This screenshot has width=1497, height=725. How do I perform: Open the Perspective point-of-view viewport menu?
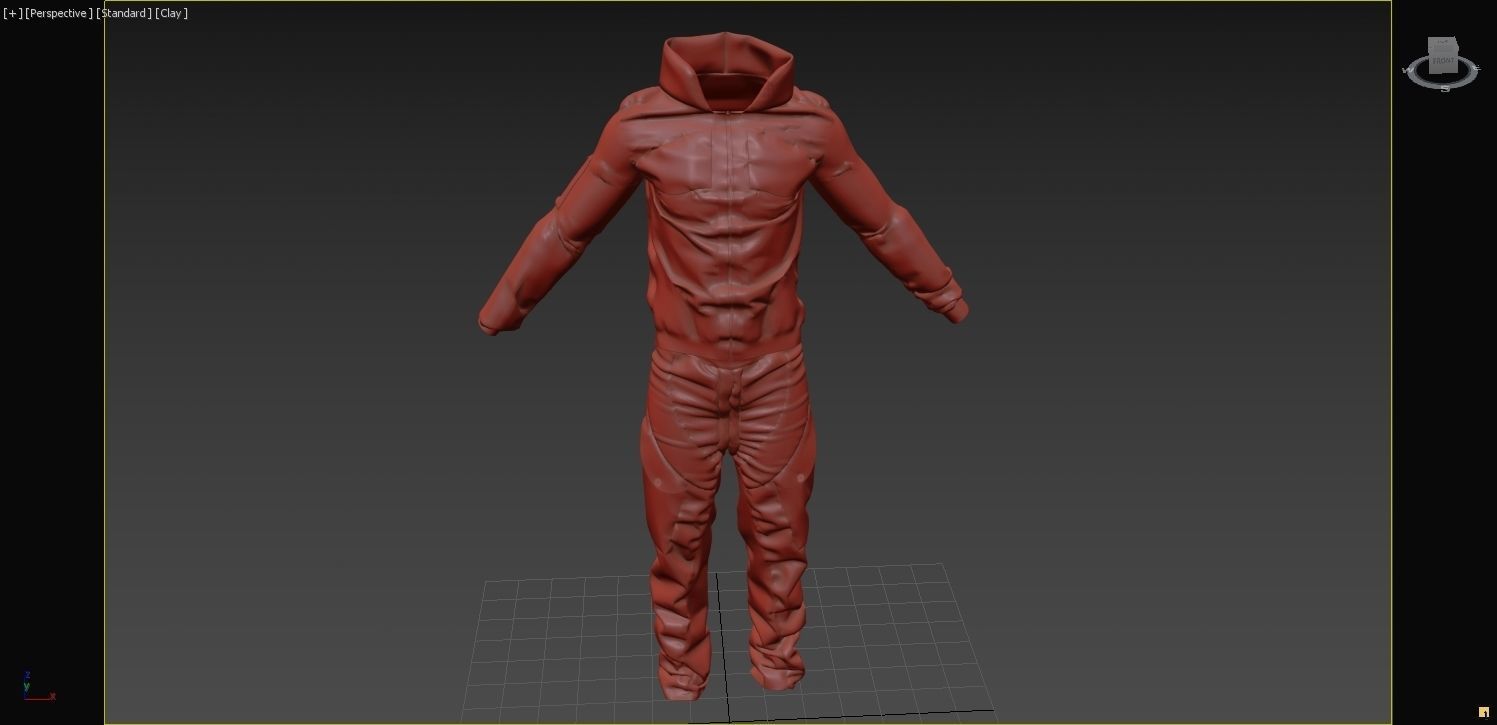pyautogui.click(x=59, y=13)
